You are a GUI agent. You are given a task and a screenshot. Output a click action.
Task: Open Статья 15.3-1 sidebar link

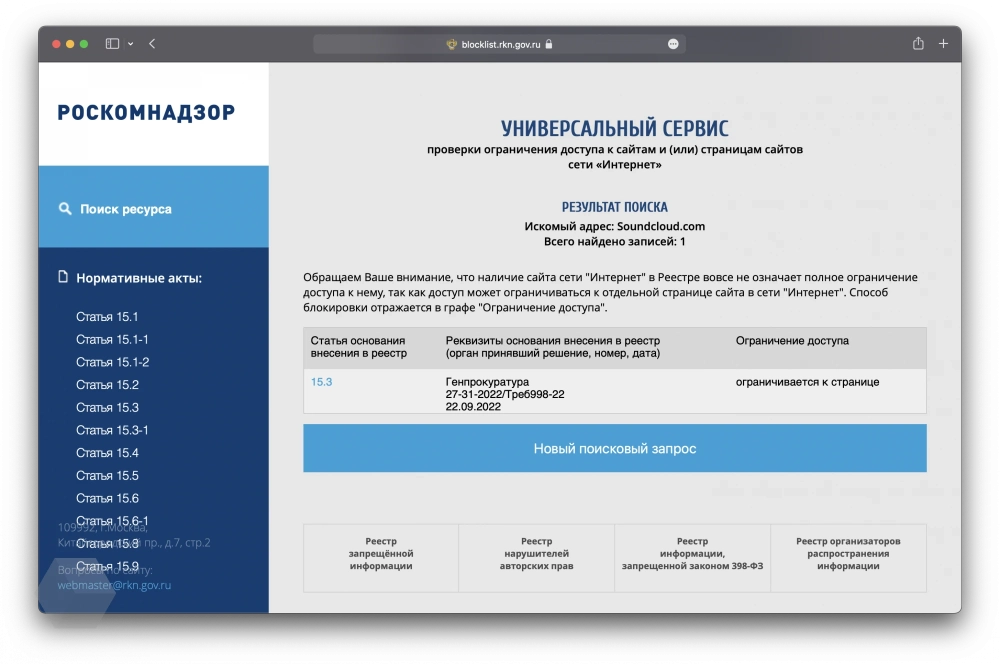(x=112, y=430)
